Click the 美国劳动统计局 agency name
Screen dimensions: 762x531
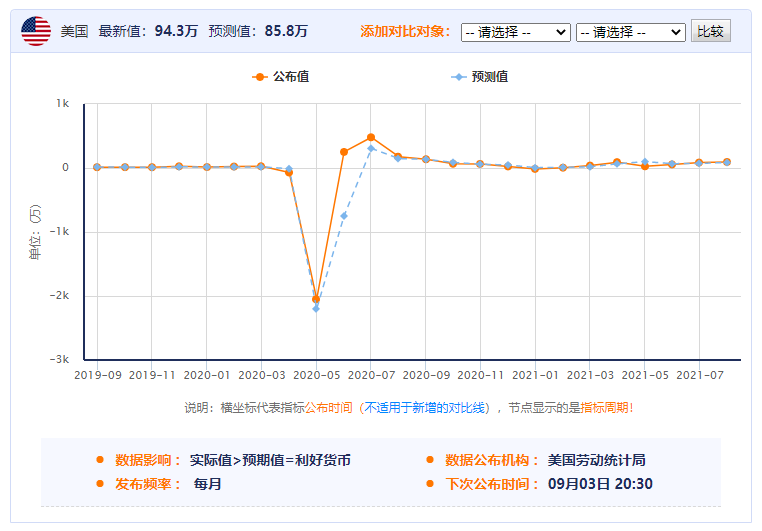click(x=596, y=460)
